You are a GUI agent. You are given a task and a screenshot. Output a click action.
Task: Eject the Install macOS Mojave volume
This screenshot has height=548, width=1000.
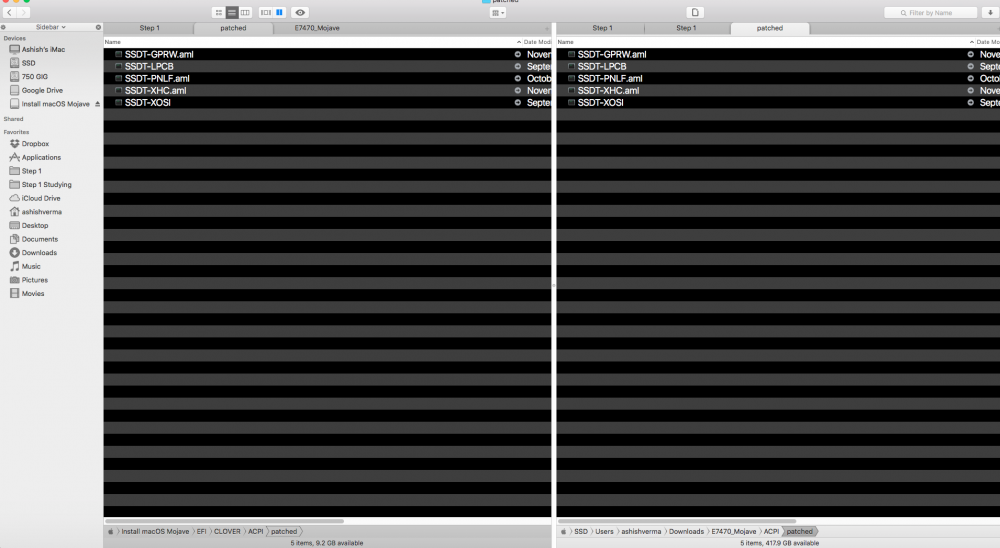tap(97, 103)
